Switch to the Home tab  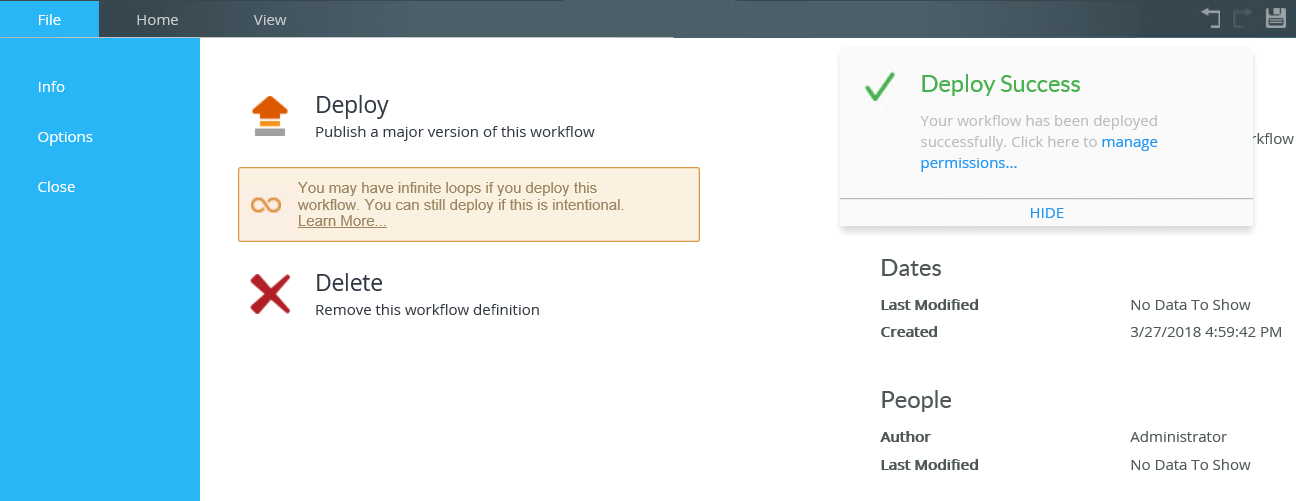pyautogui.click(x=157, y=19)
